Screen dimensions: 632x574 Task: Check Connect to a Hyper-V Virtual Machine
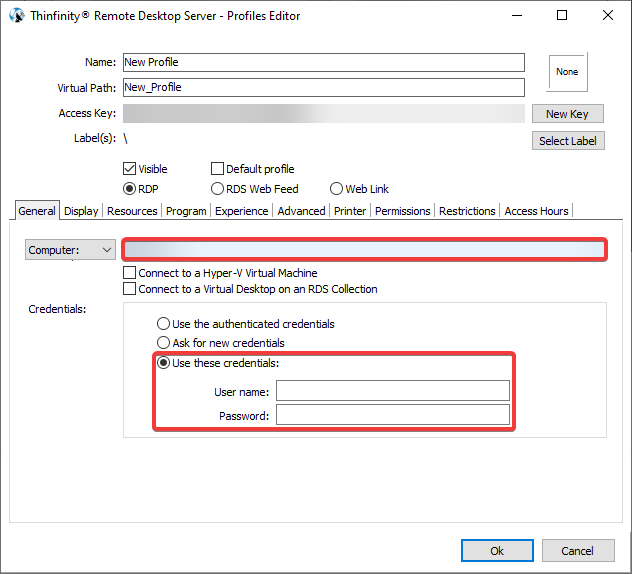[x=129, y=273]
